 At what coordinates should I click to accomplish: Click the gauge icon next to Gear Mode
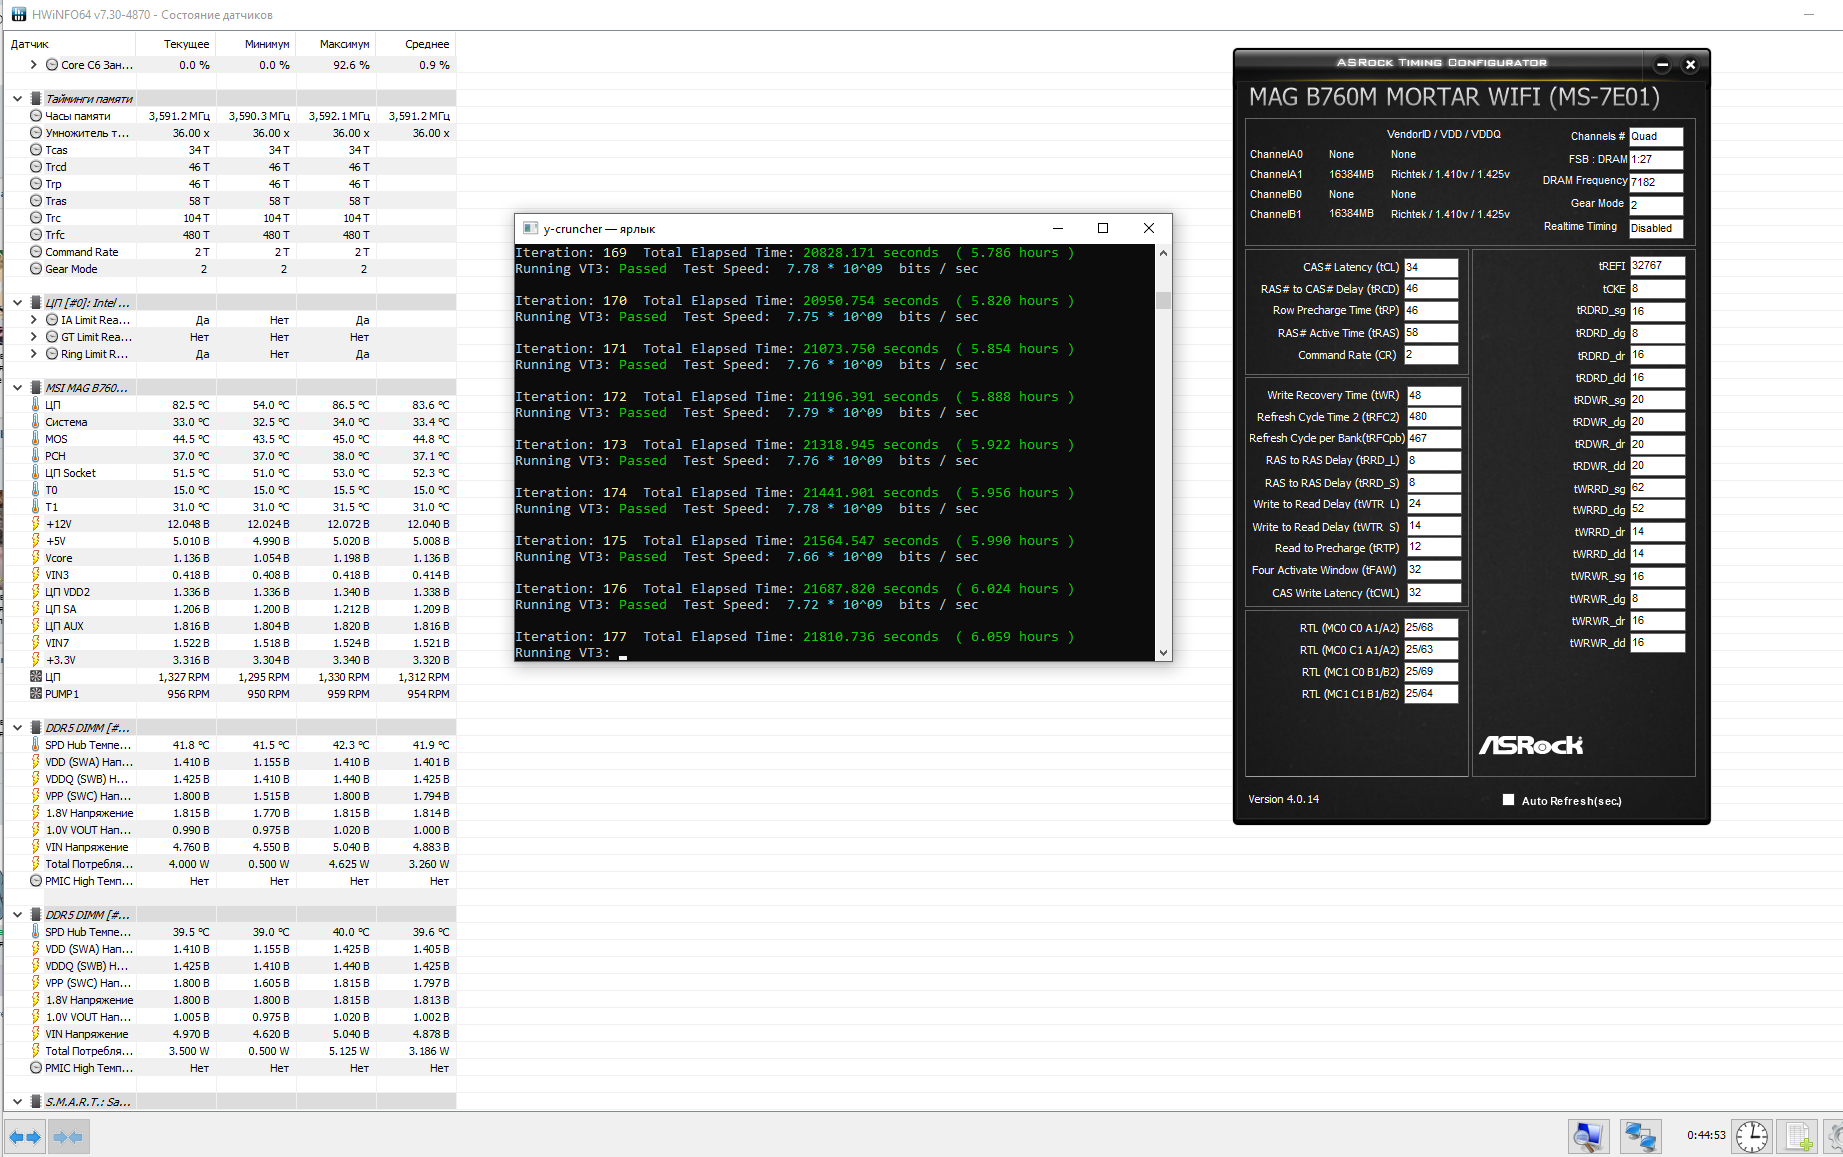point(36,269)
